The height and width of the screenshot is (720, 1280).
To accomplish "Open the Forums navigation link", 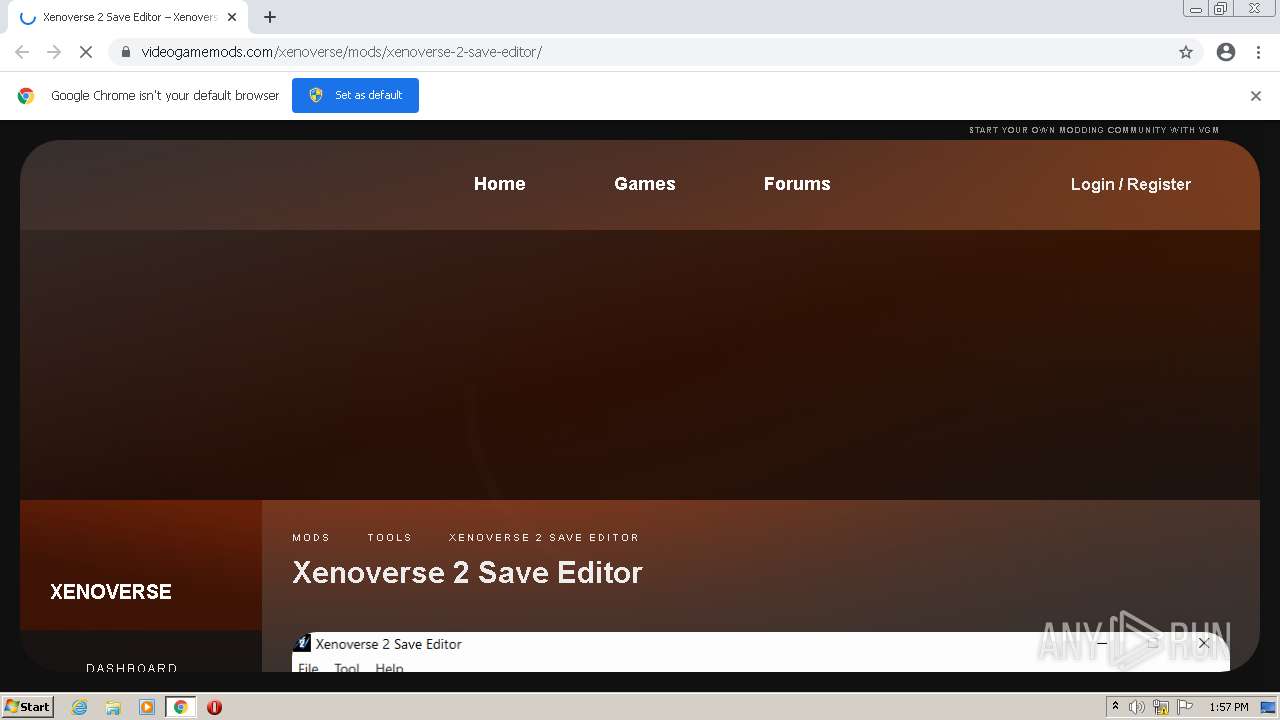I will click(797, 184).
